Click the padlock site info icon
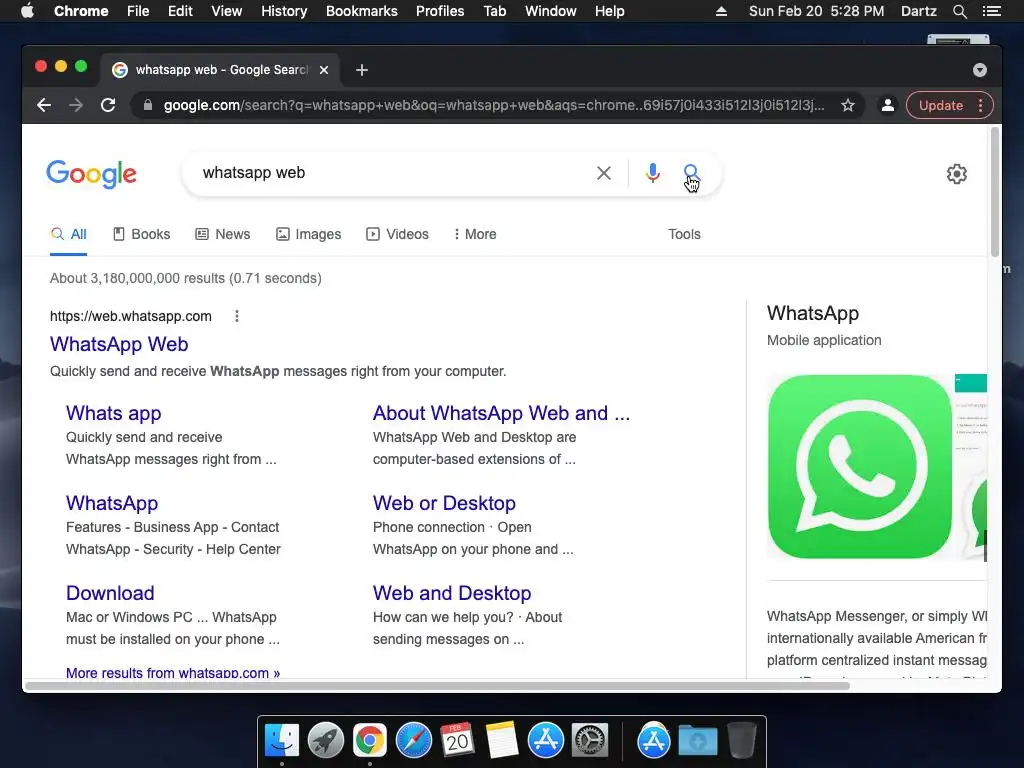The image size is (1024, 768). (x=148, y=105)
